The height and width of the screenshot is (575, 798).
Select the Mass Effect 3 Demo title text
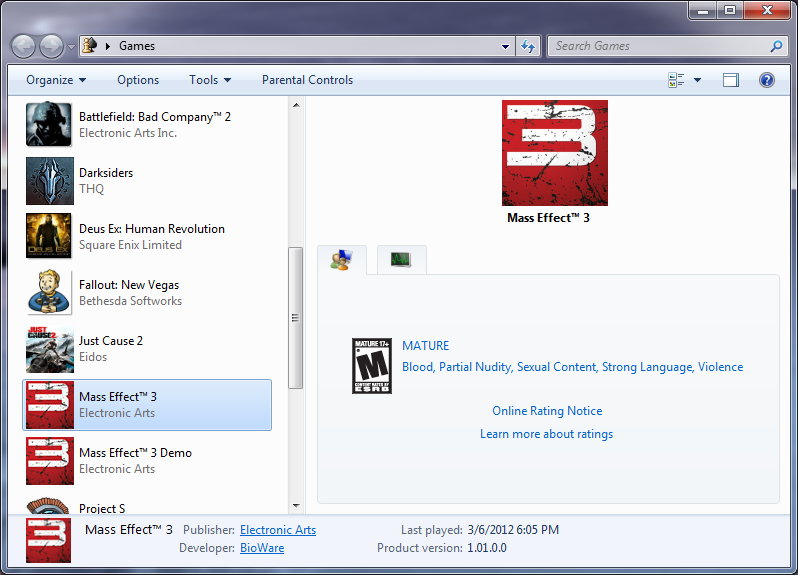[x=135, y=453]
